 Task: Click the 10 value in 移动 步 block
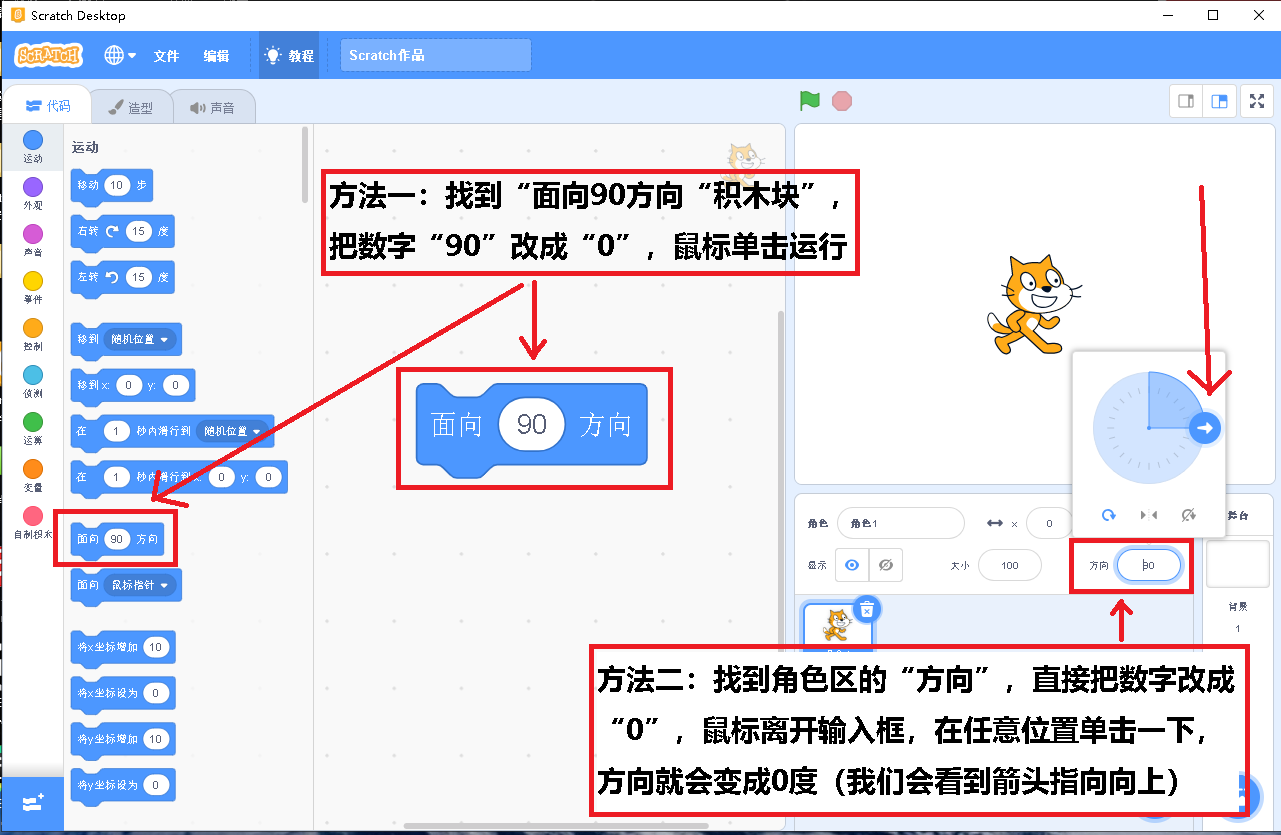click(118, 185)
